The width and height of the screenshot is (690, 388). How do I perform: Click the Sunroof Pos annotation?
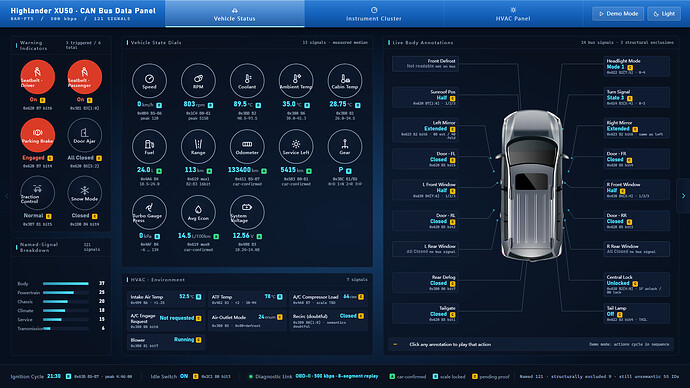click(x=425, y=97)
